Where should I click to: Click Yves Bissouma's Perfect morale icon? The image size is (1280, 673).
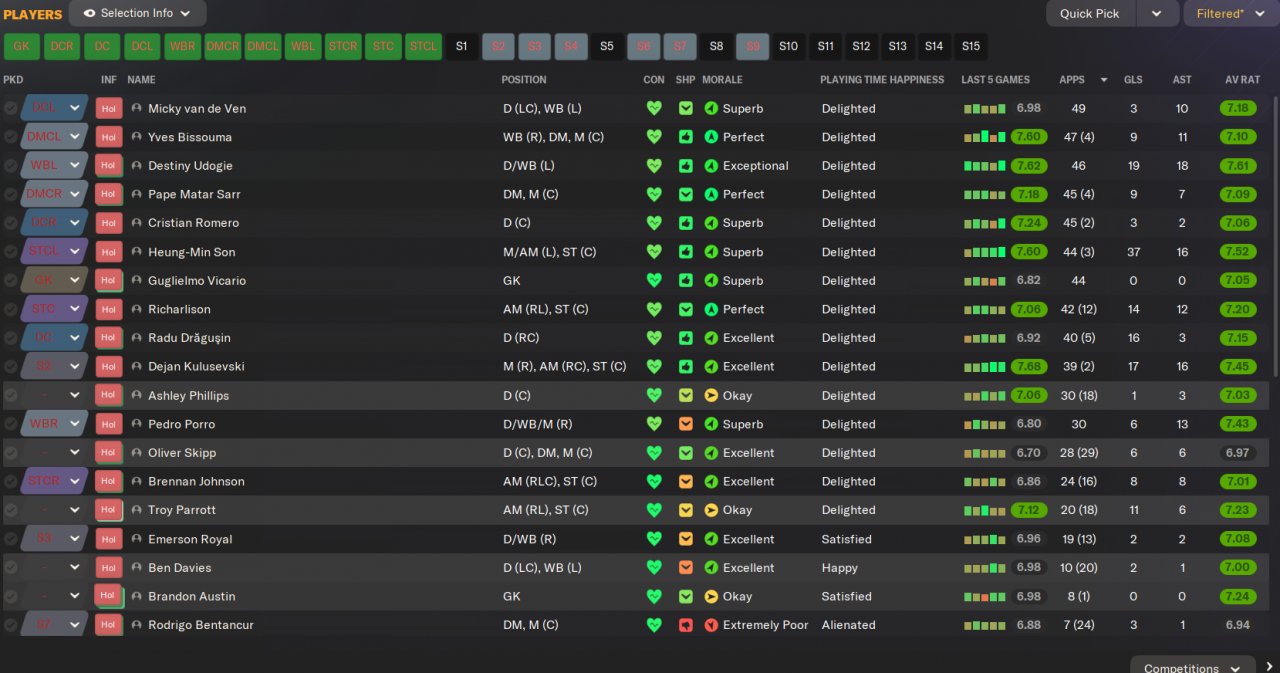pyautogui.click(x=711, y=137)
